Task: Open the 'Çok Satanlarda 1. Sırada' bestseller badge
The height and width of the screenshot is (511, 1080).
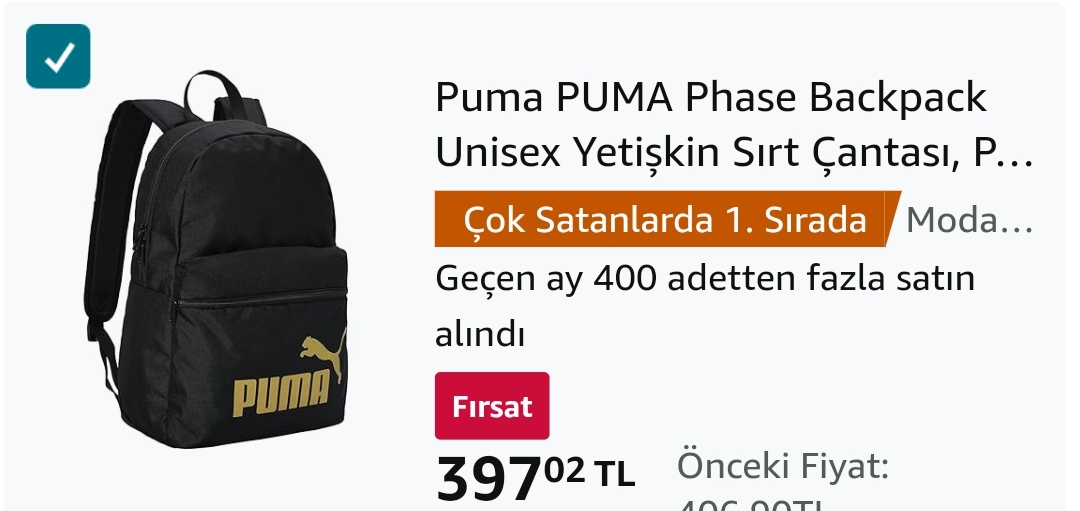Action: (x=665, y=219)
